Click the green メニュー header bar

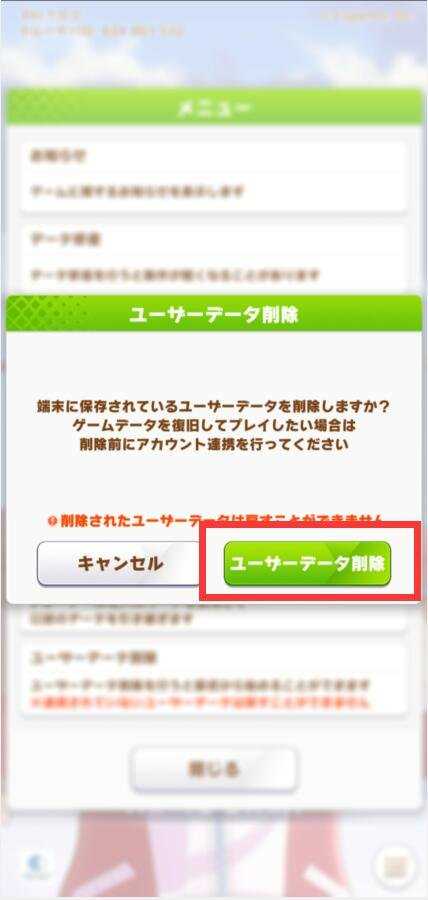(213, 108)
